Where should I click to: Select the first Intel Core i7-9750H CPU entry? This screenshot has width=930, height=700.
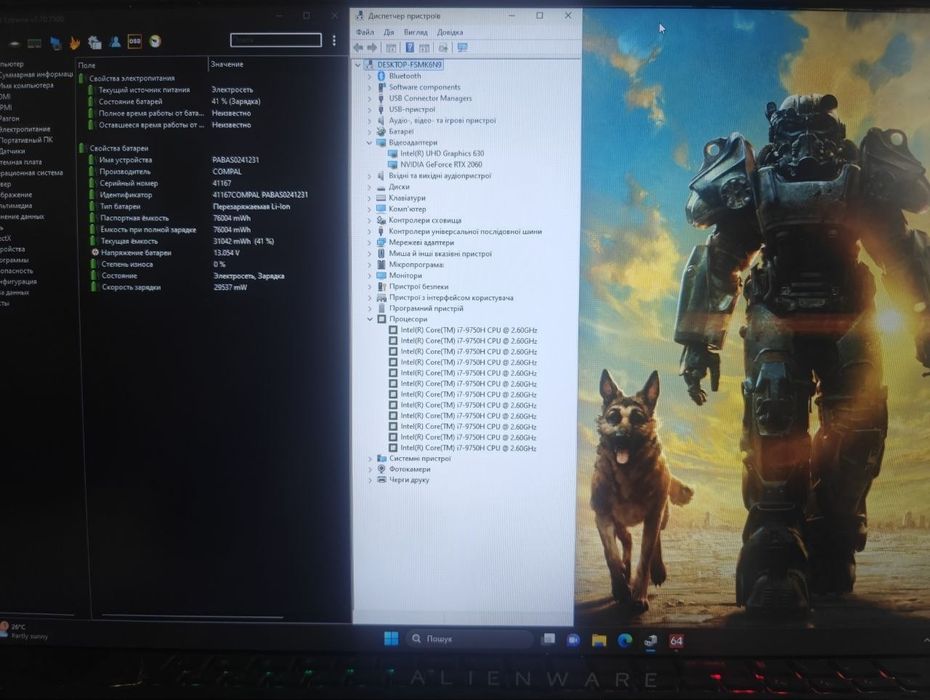click(x=469, y=330)
